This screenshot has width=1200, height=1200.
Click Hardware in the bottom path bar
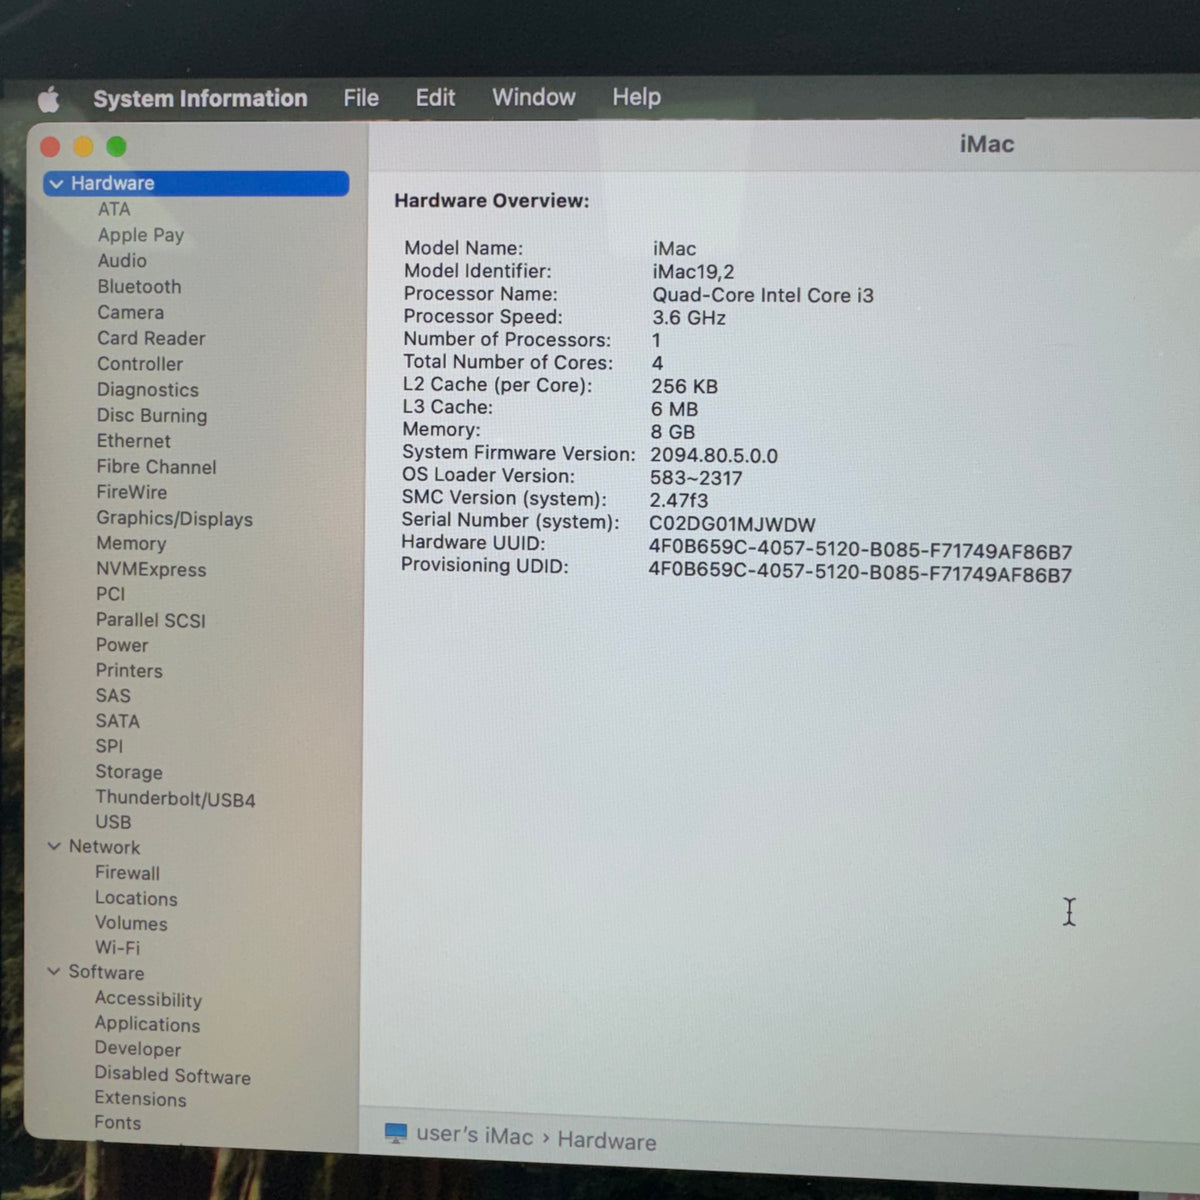point(607,1141)
